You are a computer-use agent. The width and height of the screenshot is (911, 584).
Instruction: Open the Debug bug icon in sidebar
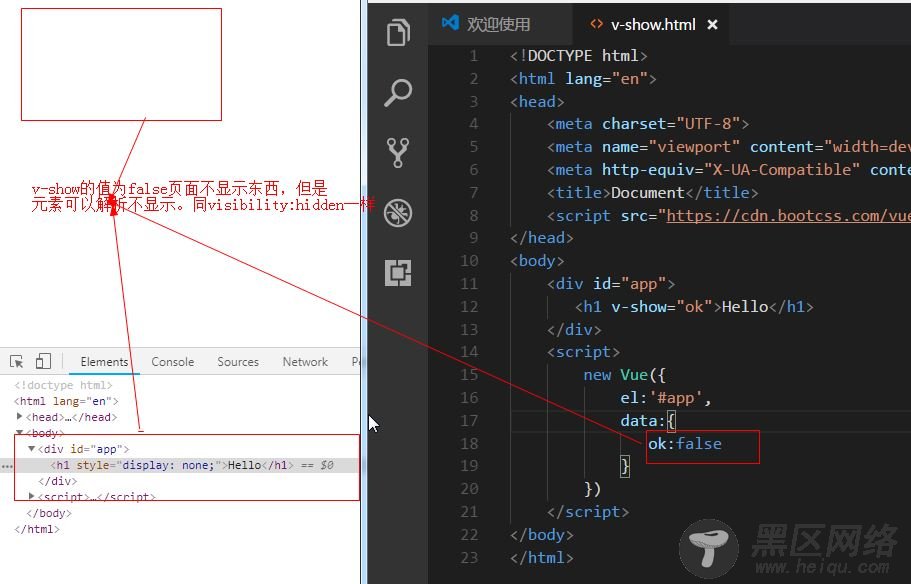click(x=398, y=213)
